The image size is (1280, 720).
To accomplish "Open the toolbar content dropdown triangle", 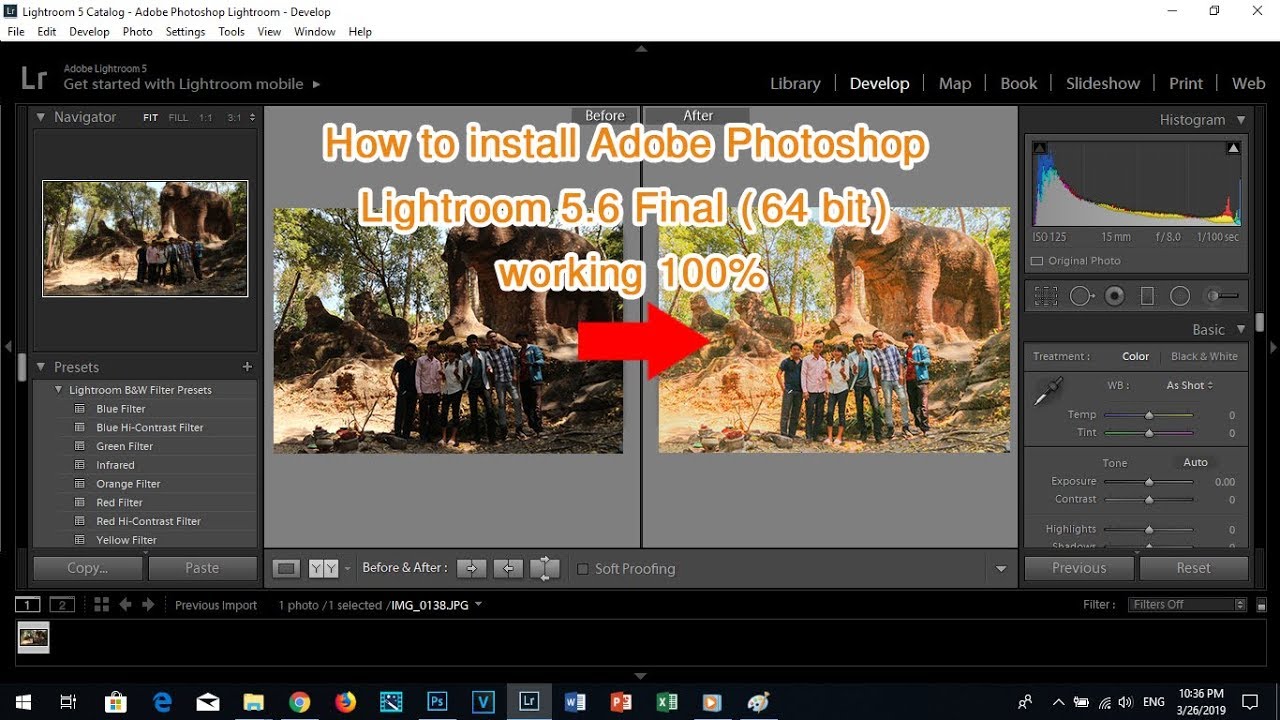I will tap(1001, 569).
